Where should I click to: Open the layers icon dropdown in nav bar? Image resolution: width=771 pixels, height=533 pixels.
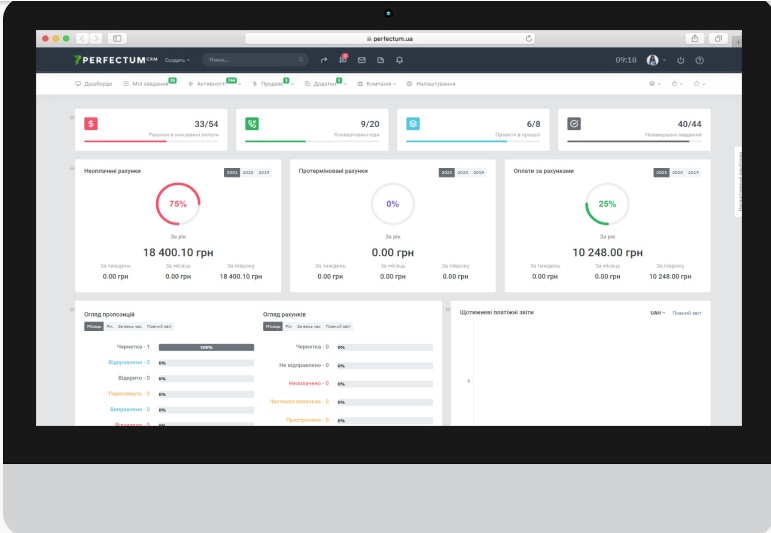pos(655,84)
